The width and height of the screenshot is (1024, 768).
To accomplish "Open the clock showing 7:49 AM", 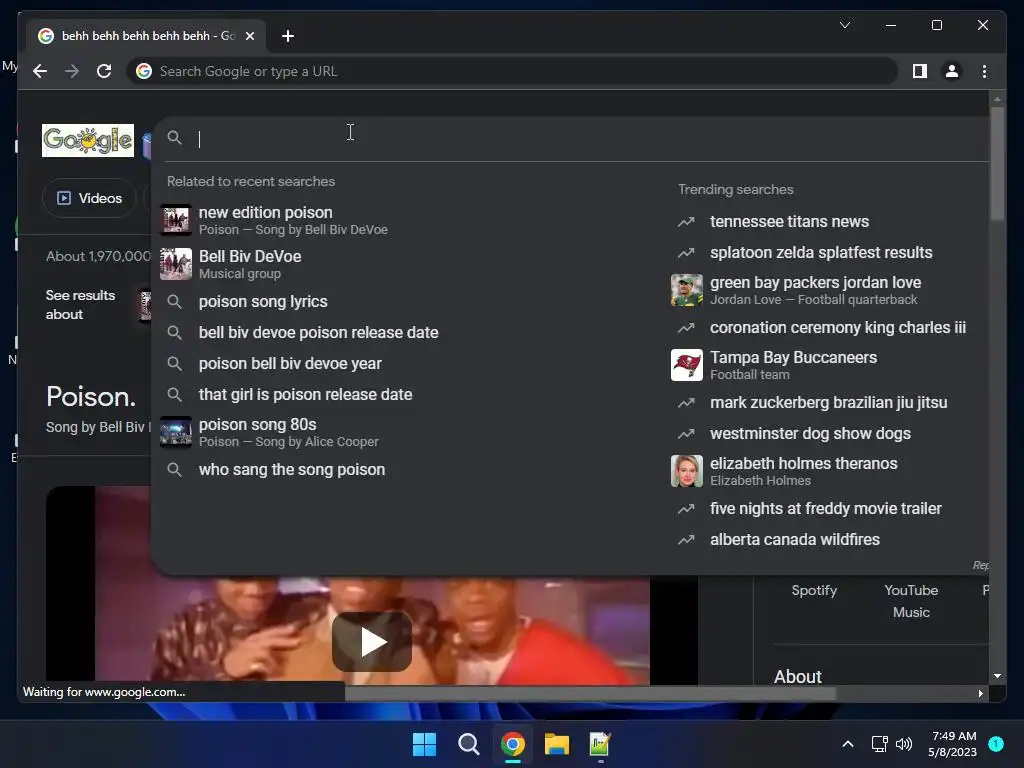I will [x=953, y=744].
